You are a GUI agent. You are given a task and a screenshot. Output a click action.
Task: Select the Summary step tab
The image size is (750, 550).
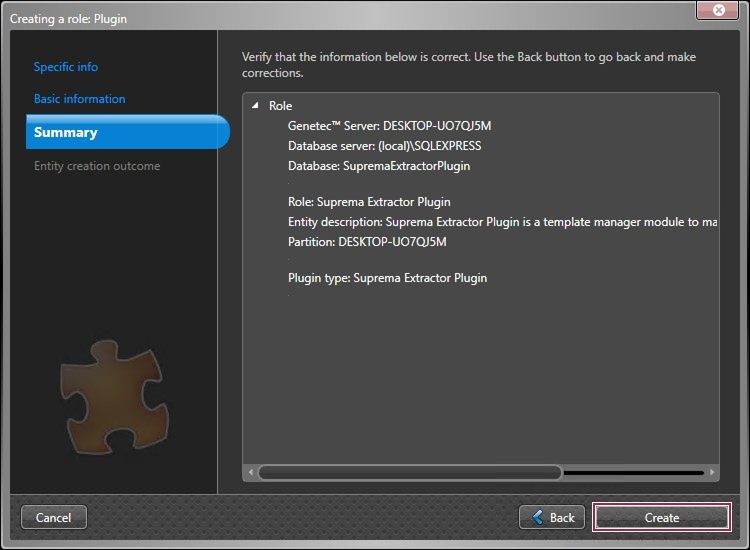pos(66,132)
